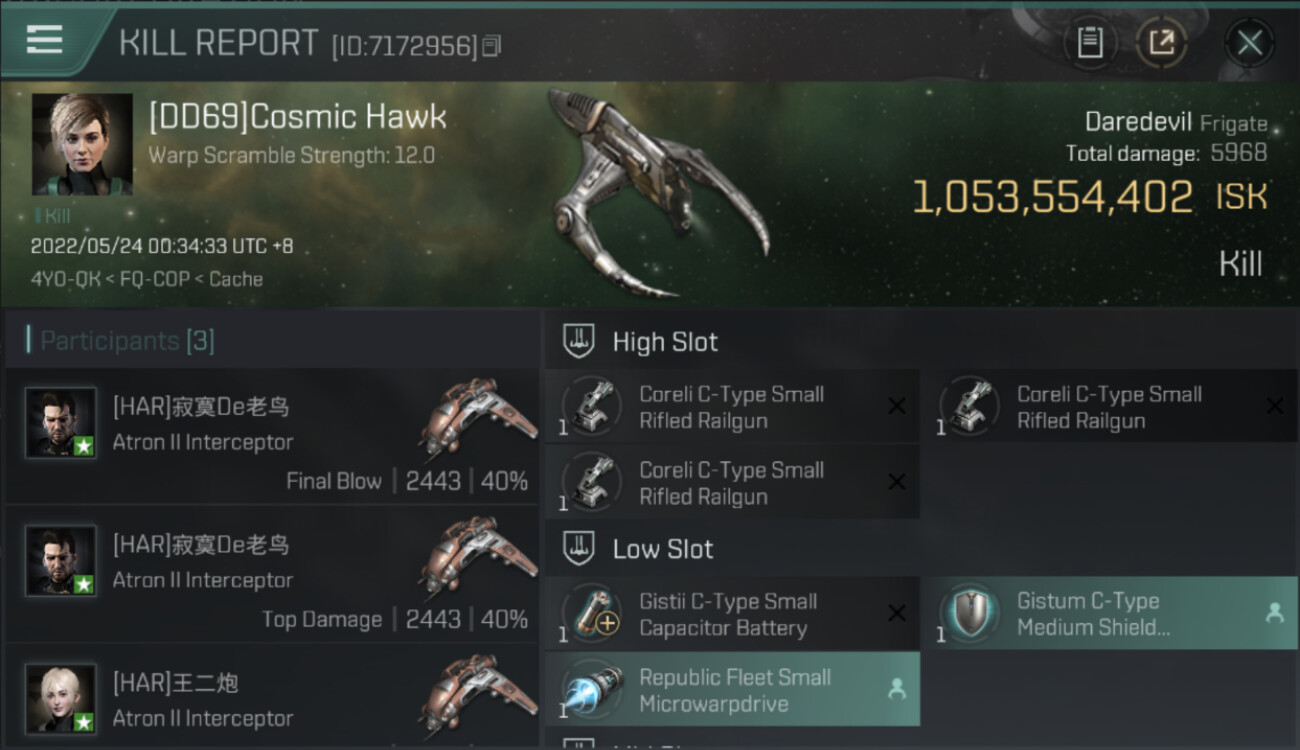
Task: Copy the kill report ID icon
Action: click(491, 46)
